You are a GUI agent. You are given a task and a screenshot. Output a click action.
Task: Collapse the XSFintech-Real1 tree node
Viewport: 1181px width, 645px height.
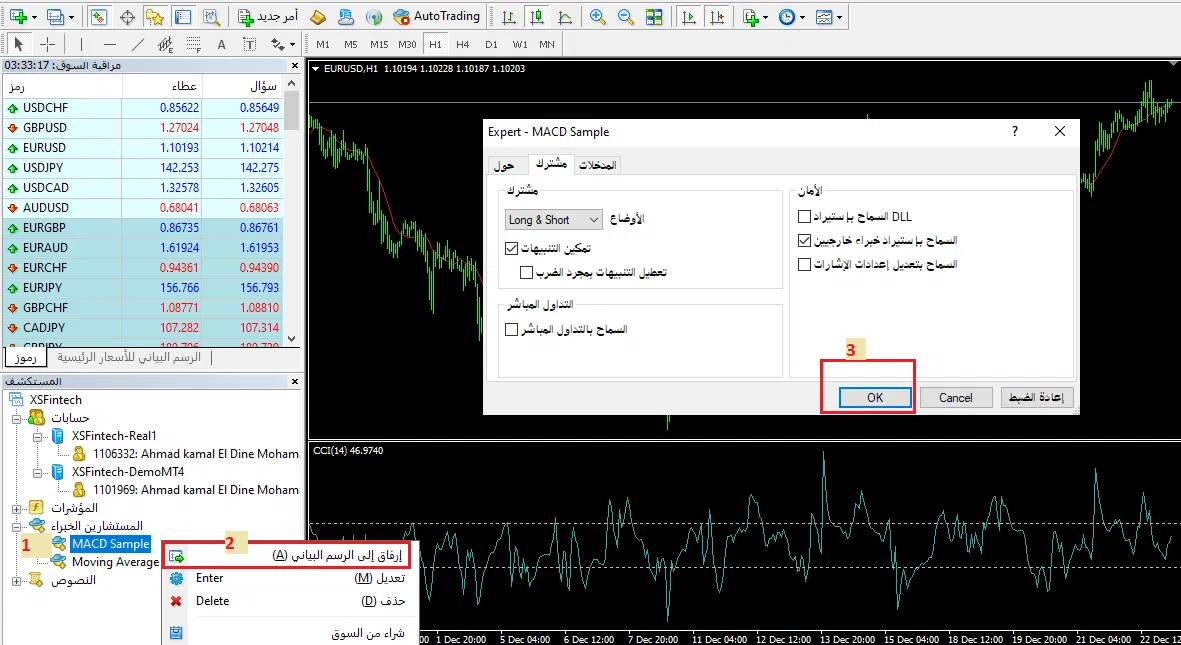click(37, 436)
